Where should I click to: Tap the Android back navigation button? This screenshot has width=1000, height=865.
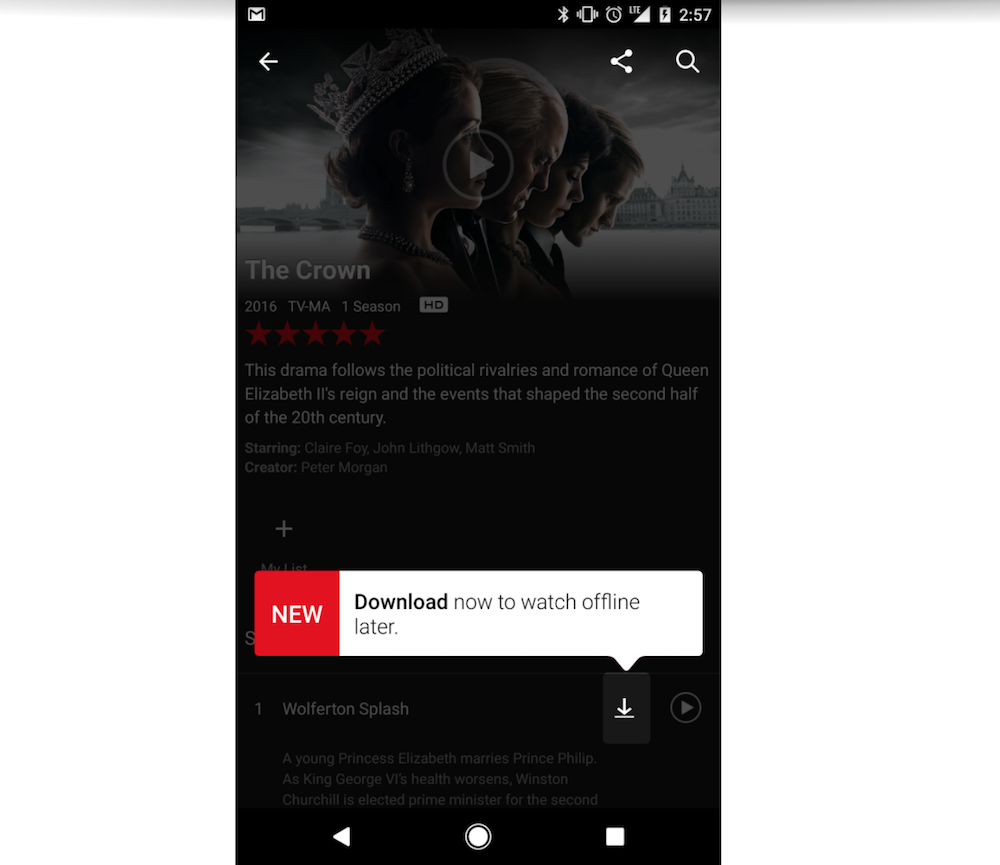pyautogui.click(x=342, y=836)
